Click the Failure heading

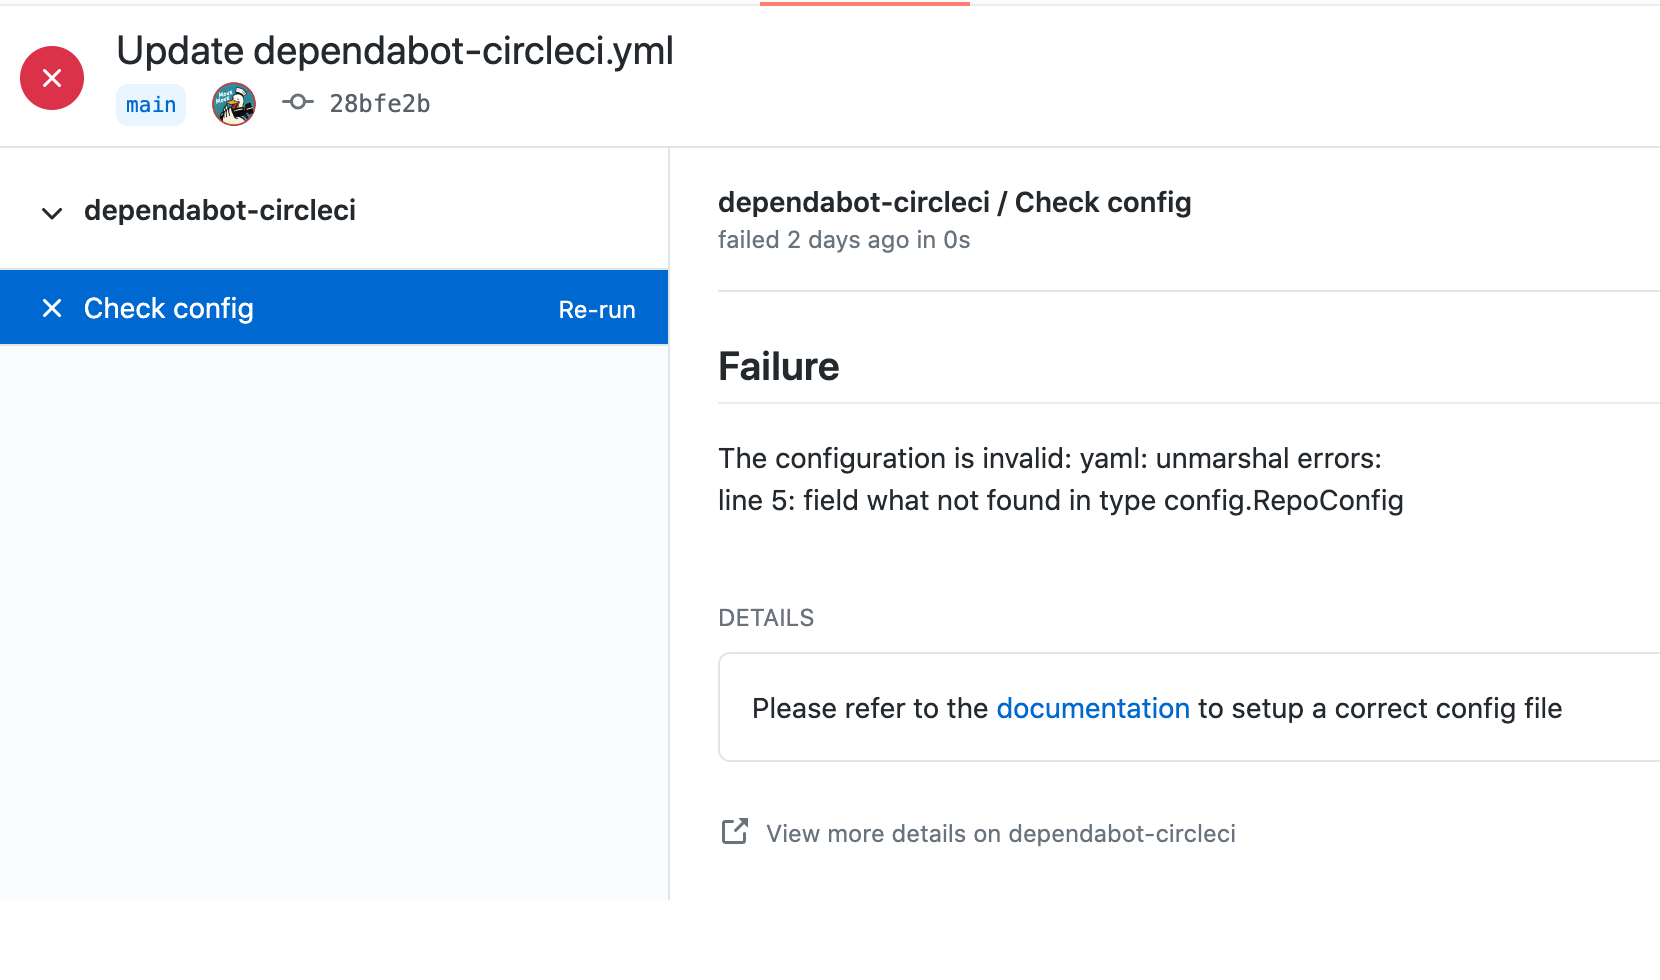(778, 367)
